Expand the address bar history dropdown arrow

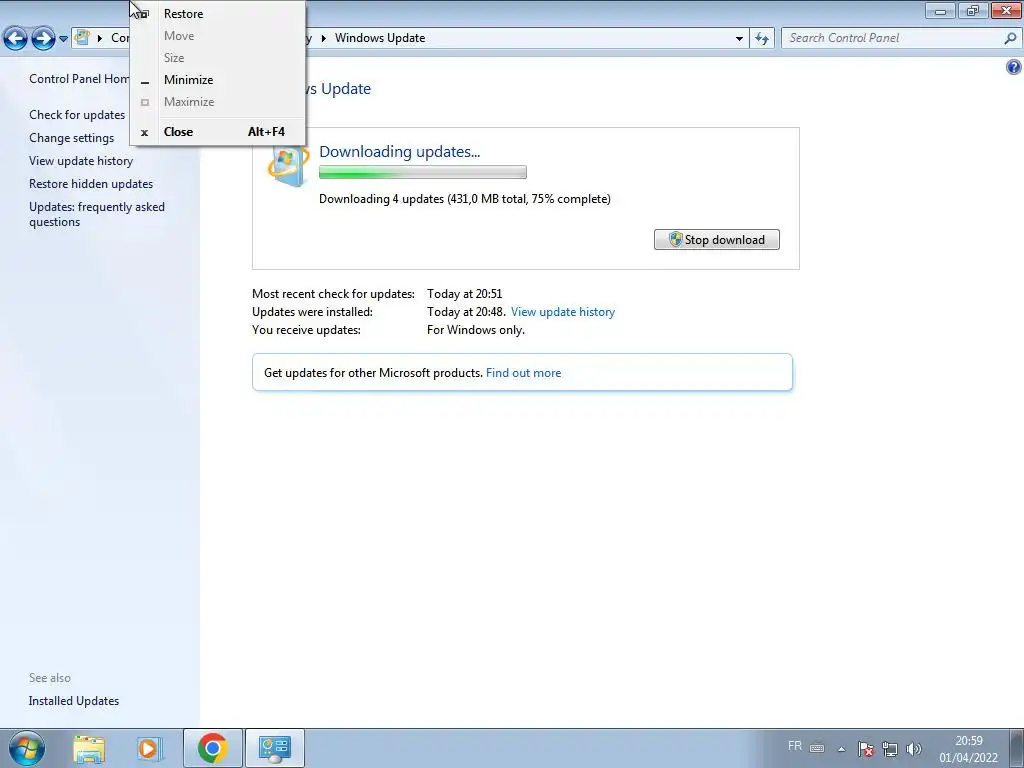[739, 39]
